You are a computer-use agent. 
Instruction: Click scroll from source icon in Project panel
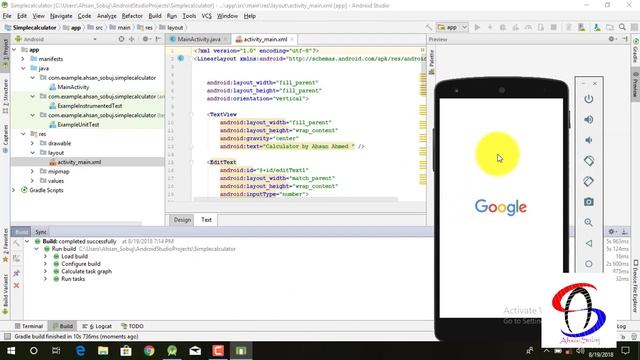click(121, 39)
